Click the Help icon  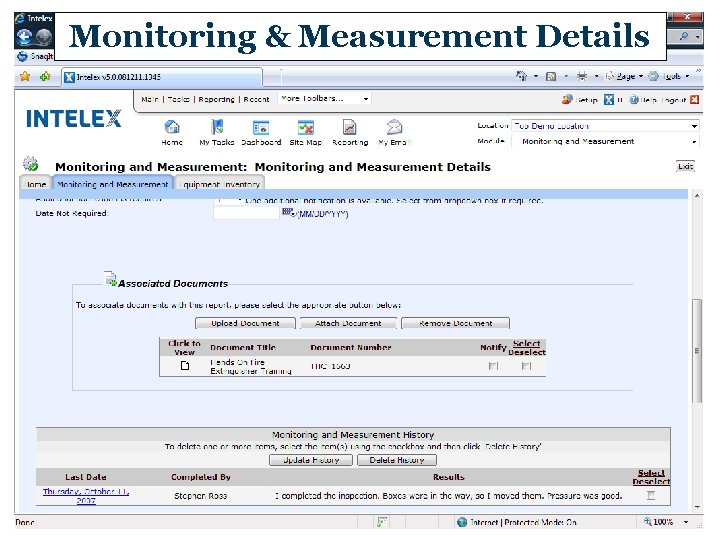(634, 99)
